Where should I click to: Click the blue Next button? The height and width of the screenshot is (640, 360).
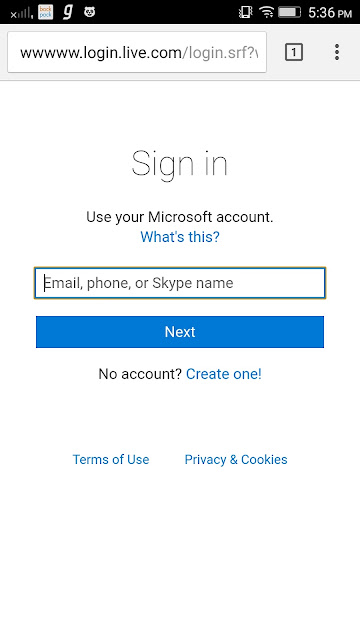180,332
